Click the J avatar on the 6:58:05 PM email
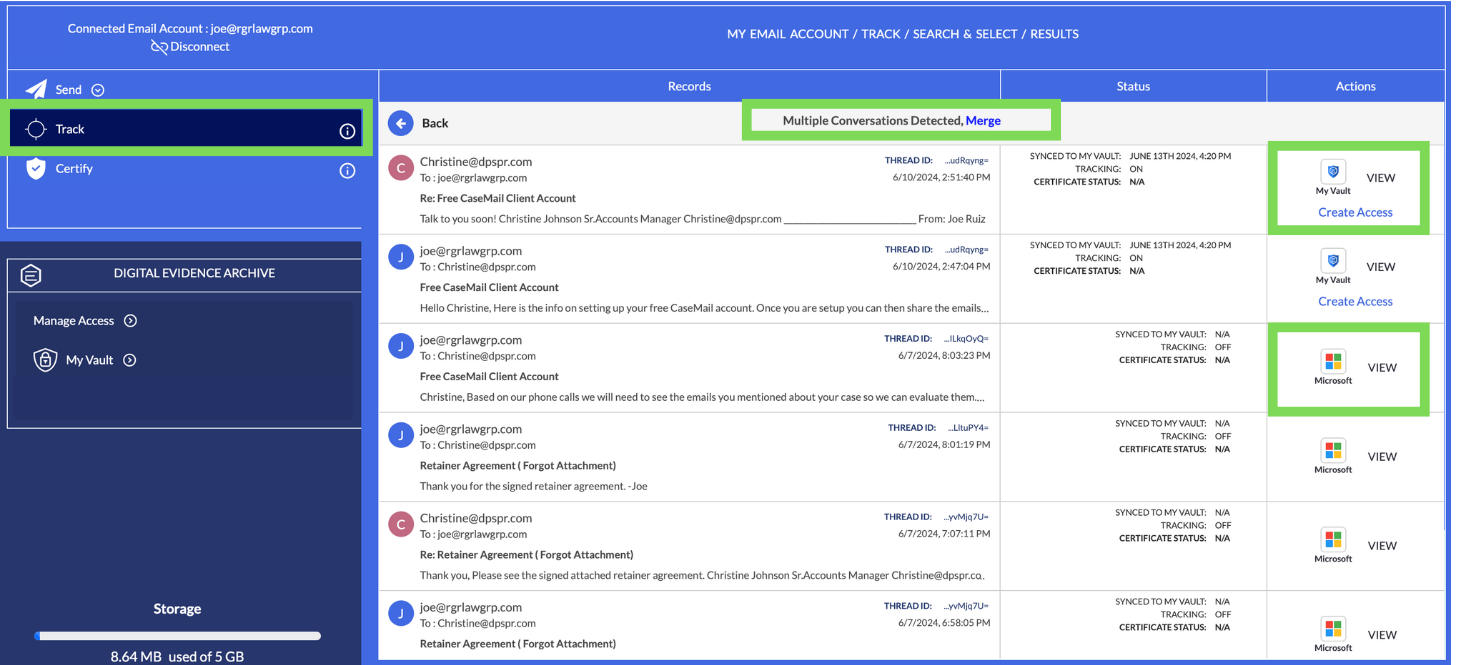1457x665 pixels. [401, 613]
